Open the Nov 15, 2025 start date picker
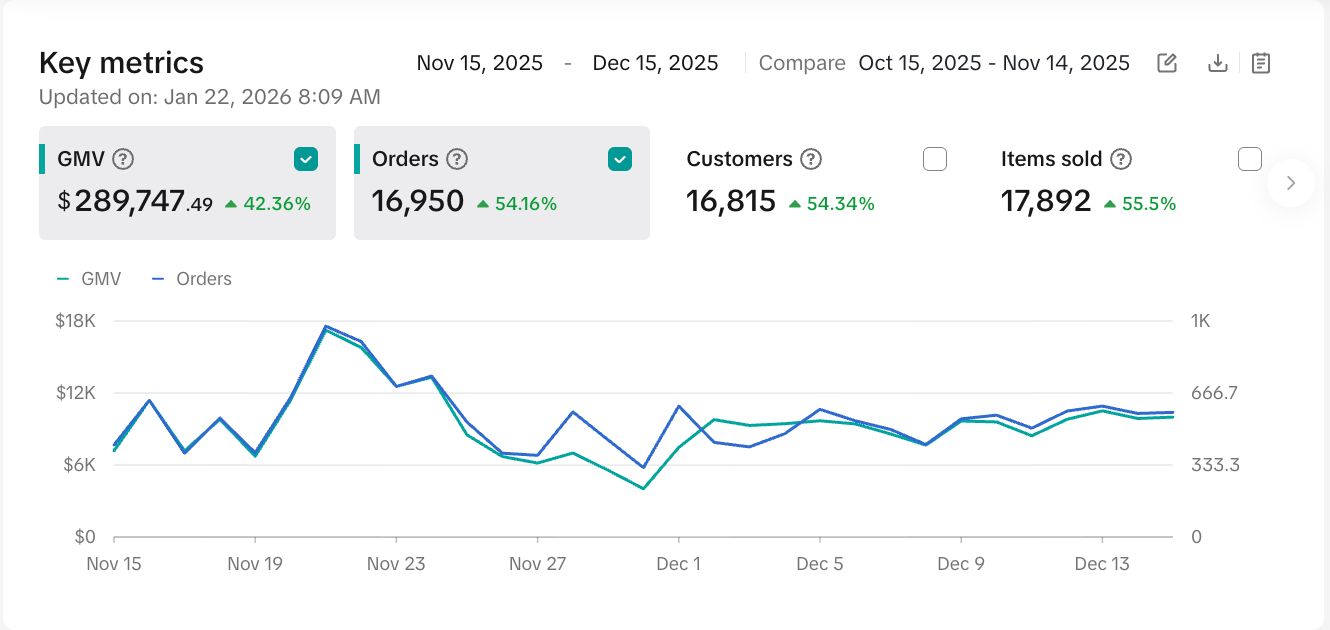The height and width of the screenshot is (630, 1330). (x=479, y=63)
